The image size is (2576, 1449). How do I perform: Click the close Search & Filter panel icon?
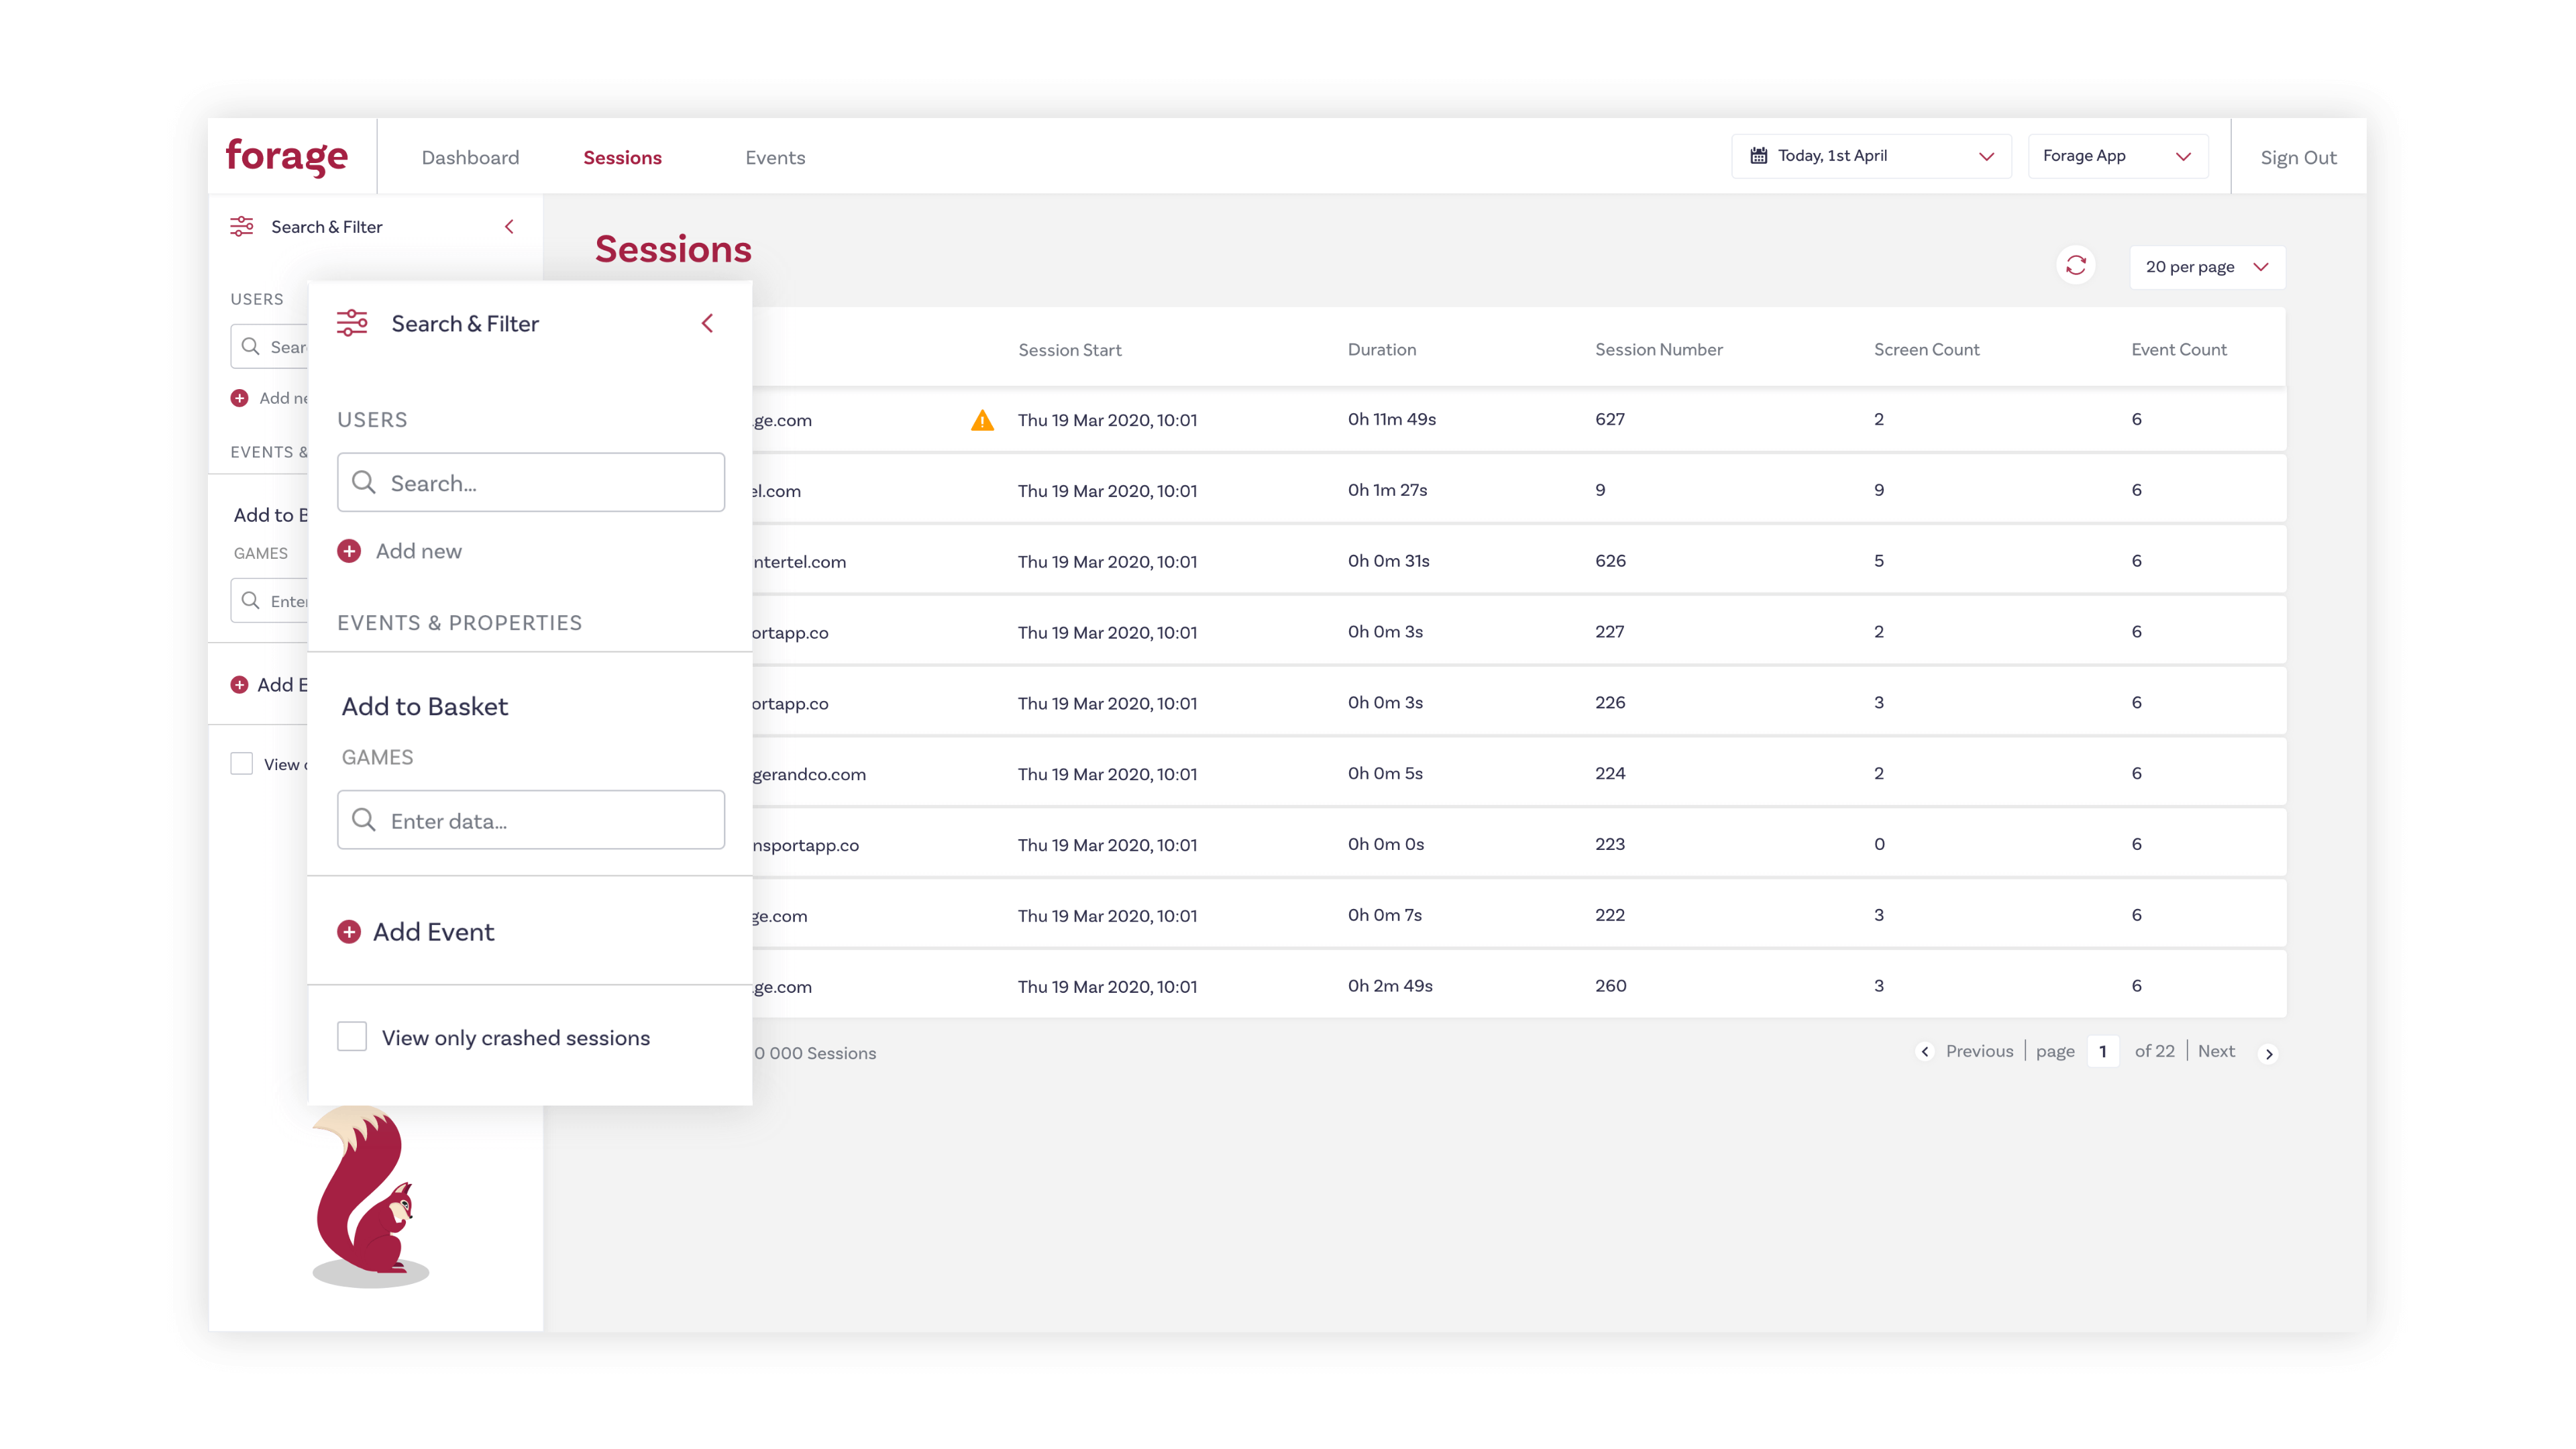(x=708, y=324)
